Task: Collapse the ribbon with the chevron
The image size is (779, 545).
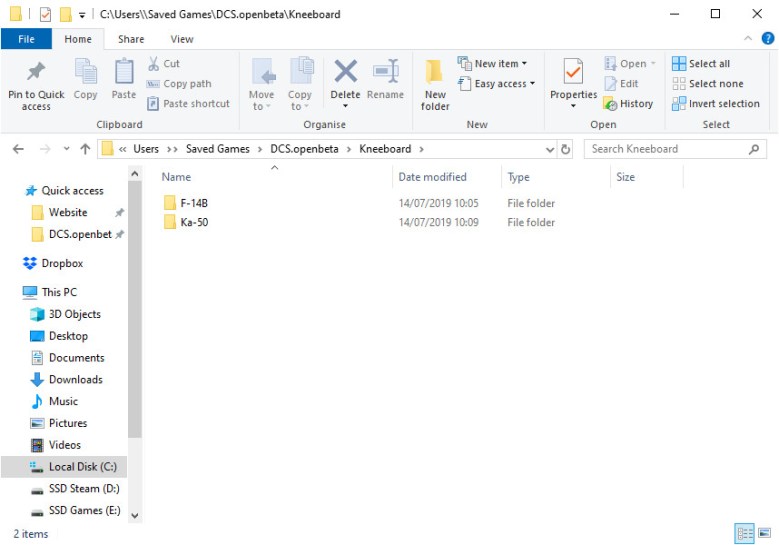Action: [x=750, y=38]
